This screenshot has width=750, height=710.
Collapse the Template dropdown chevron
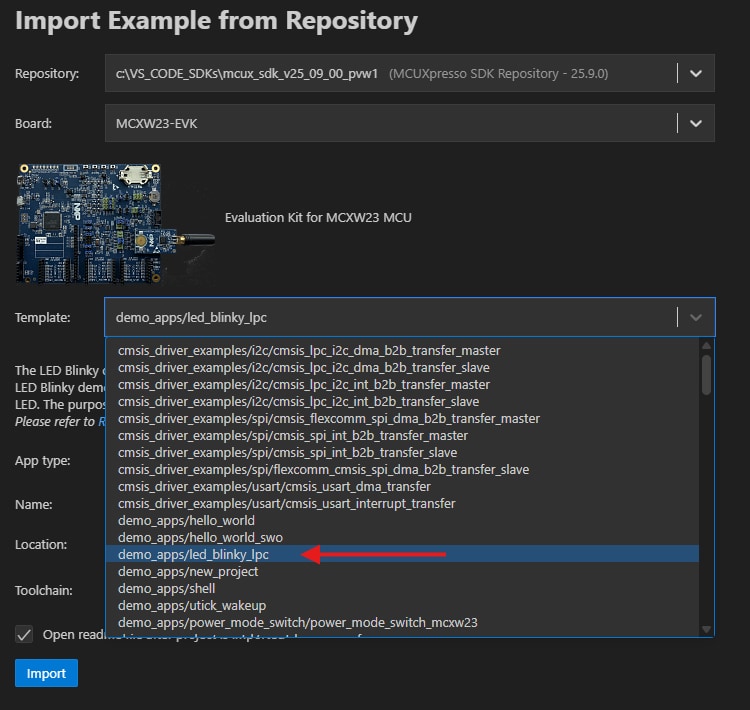[696, 317]
